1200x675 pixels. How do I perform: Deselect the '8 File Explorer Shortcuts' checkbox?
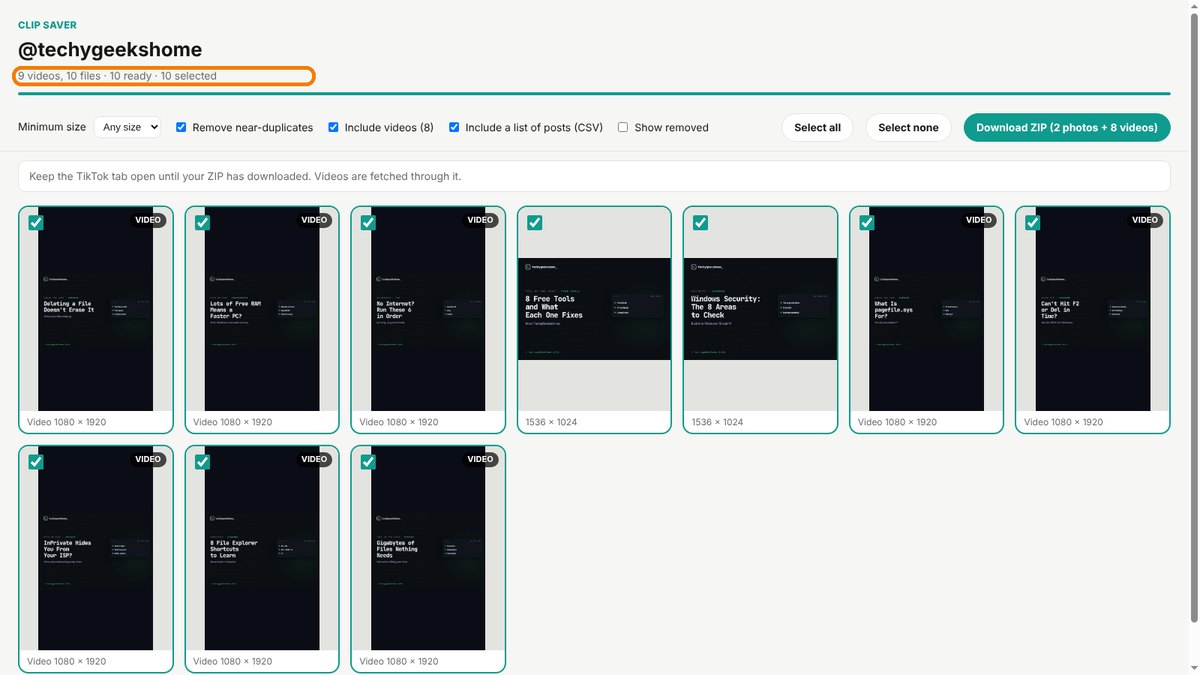click(x=202, y=462)
